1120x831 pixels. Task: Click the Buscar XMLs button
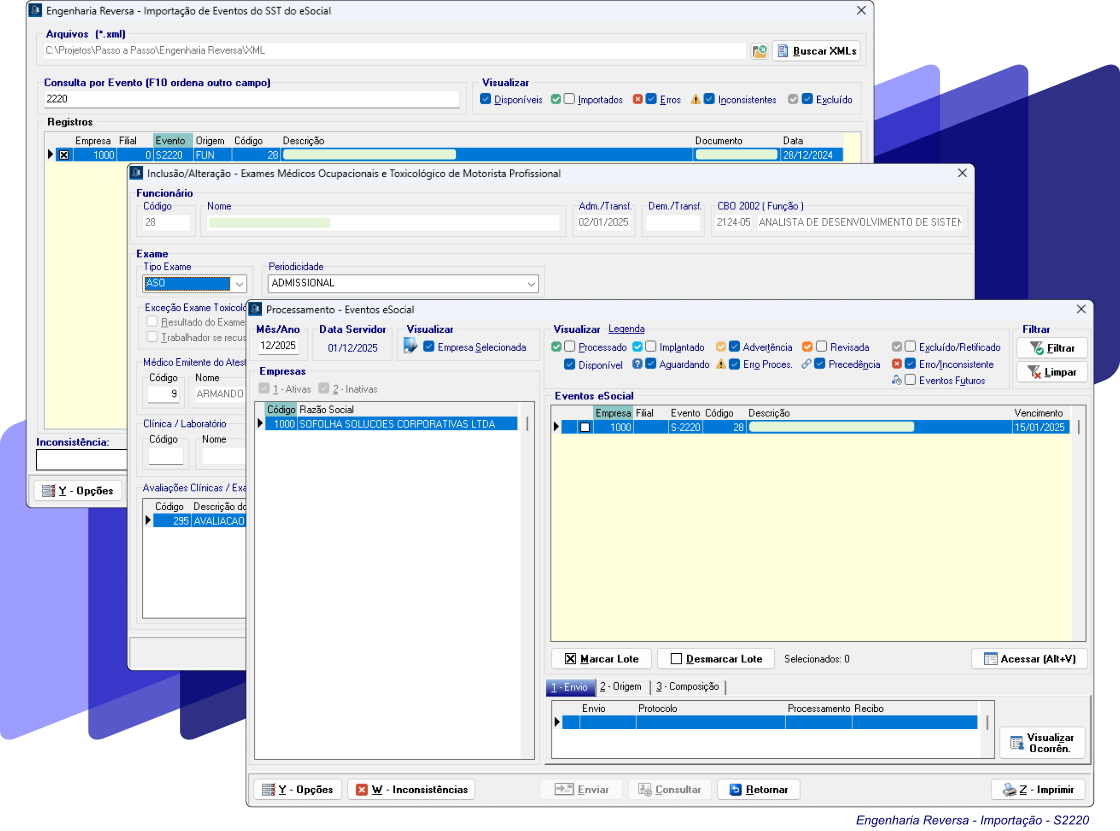click(x=816, y=51)
